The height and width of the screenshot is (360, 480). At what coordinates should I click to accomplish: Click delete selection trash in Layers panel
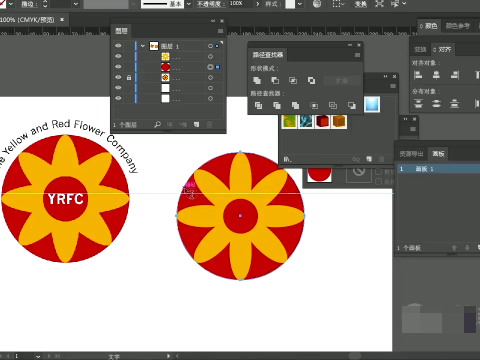point(209,125)
